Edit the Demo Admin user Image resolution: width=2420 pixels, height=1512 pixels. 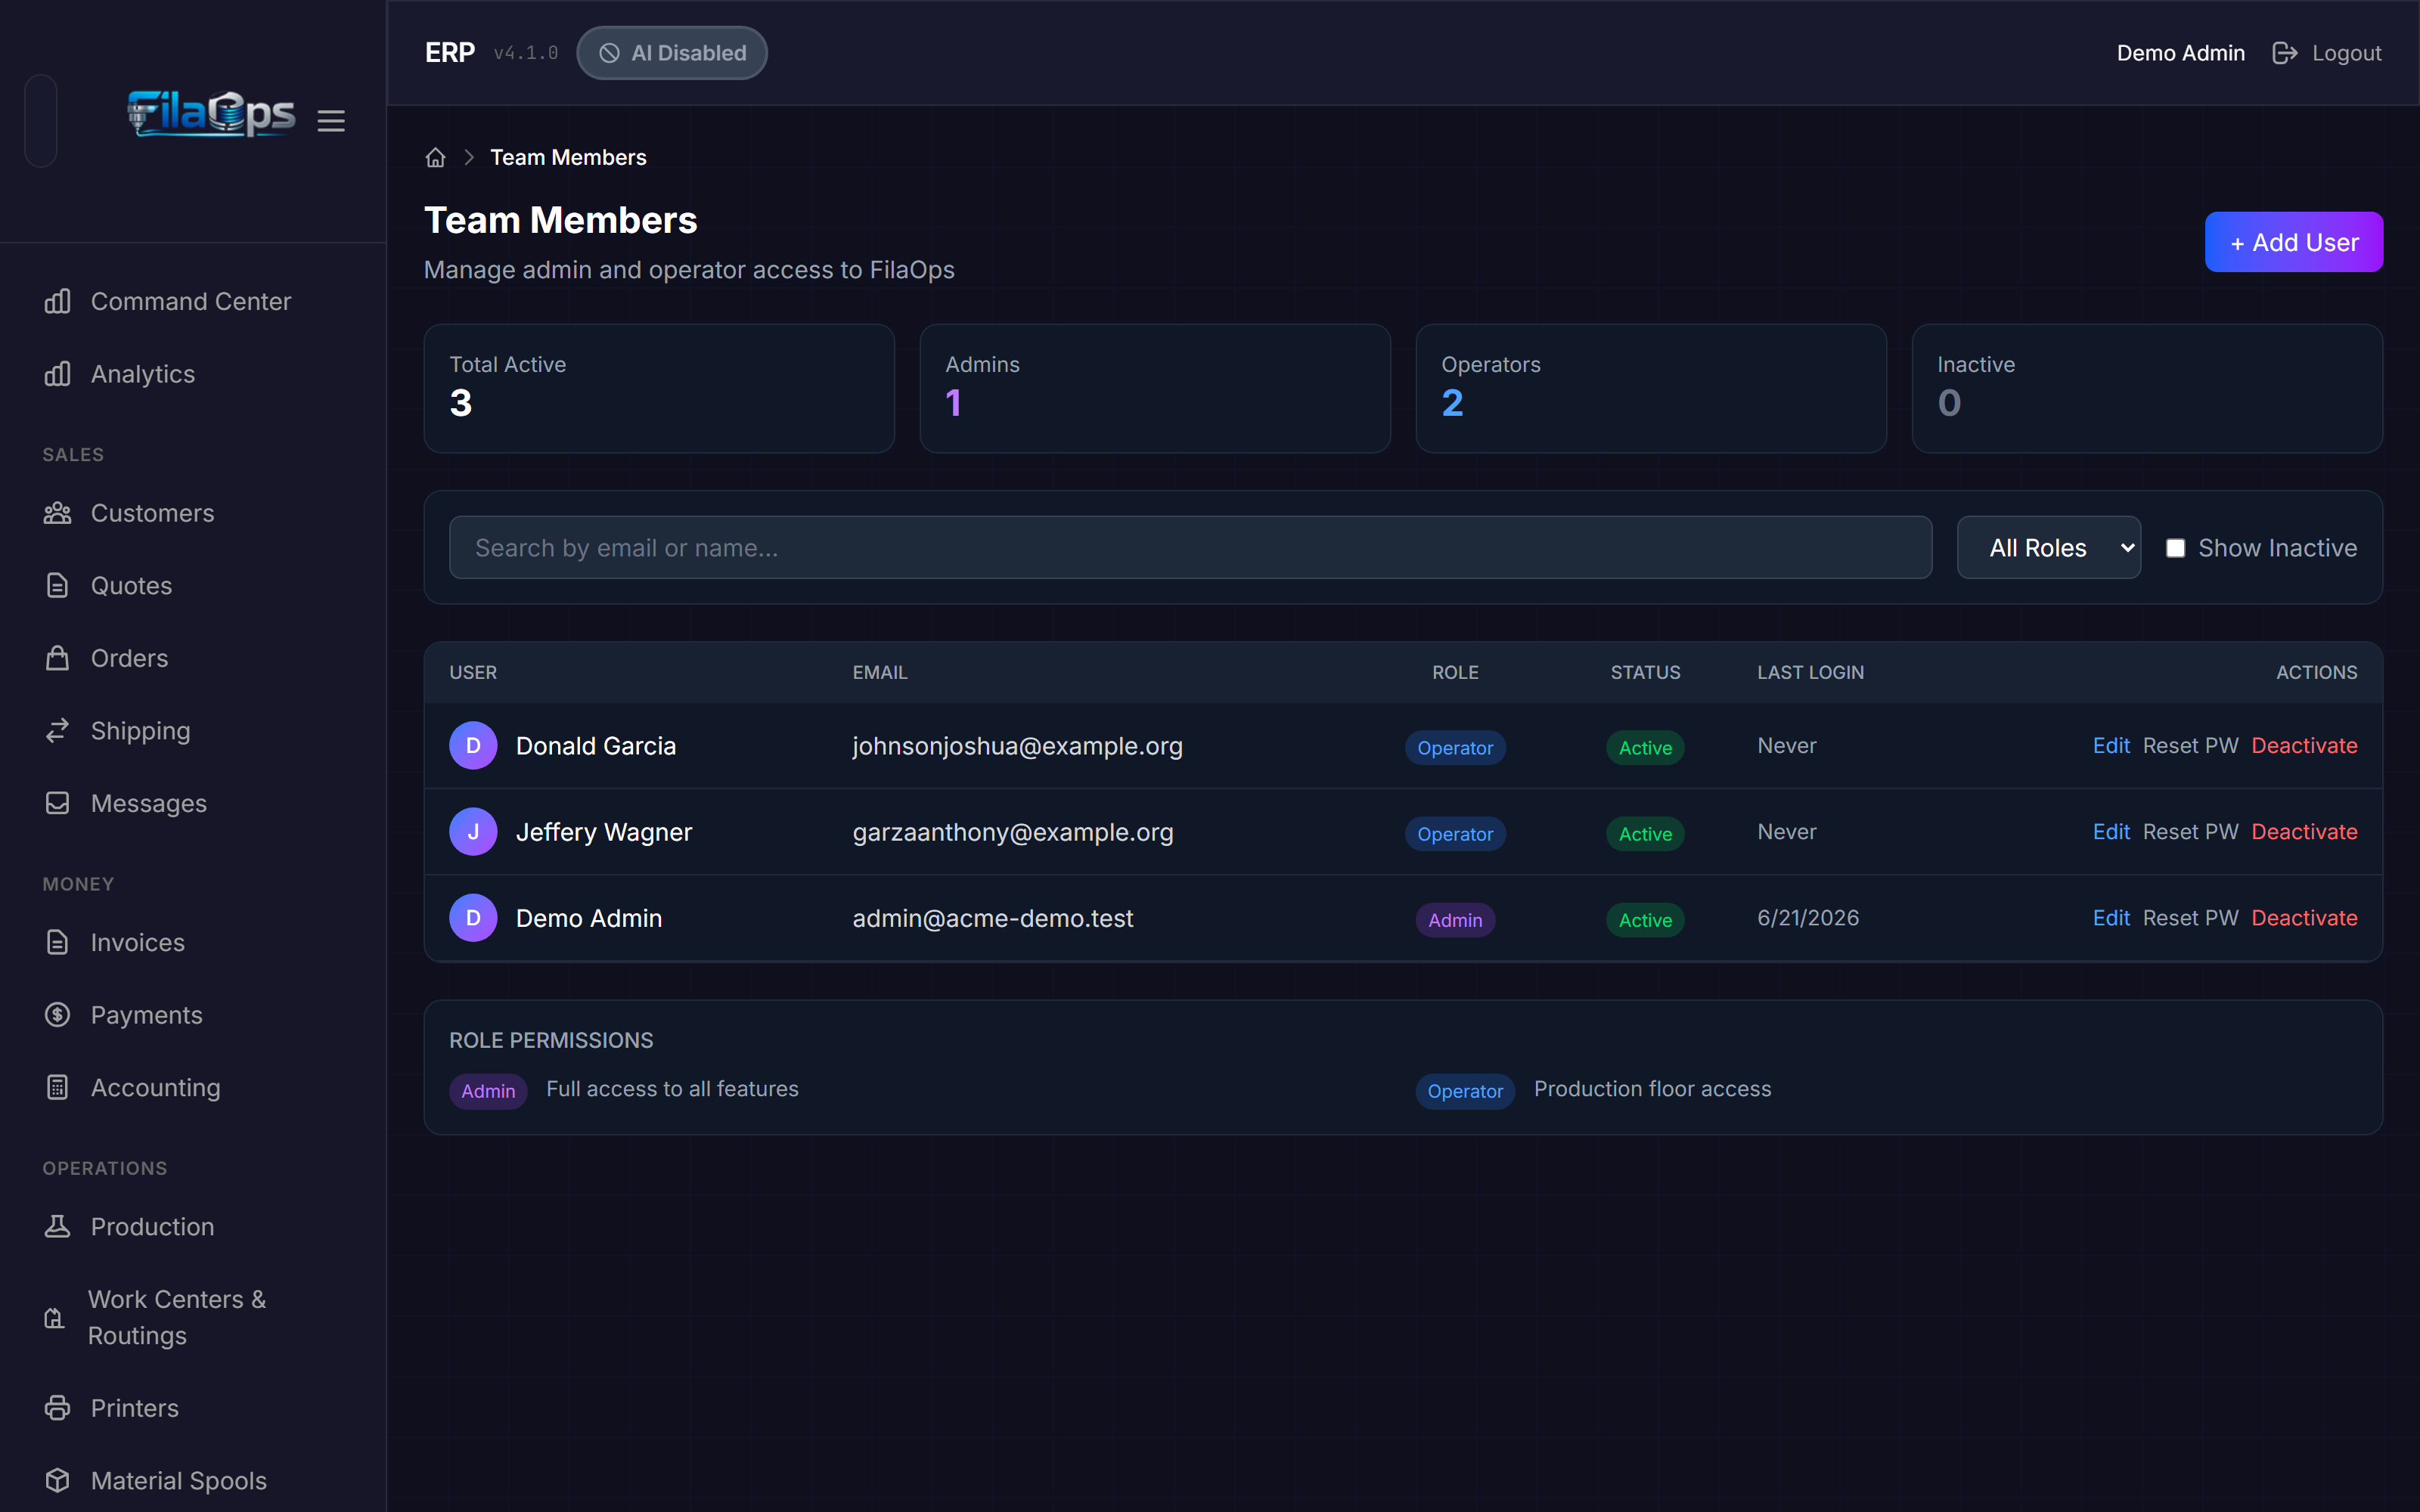point(2111,918)
